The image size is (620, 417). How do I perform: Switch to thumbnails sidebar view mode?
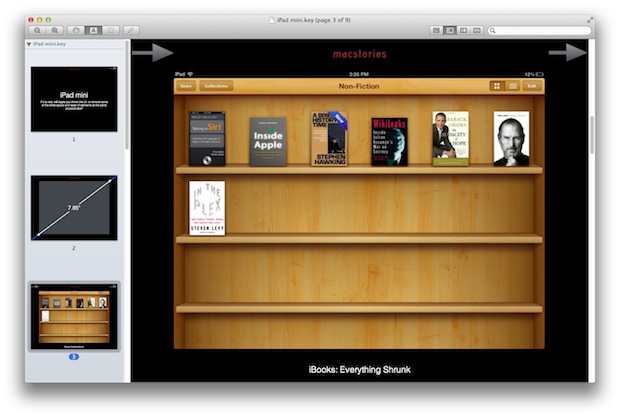[x=450, y=30]
